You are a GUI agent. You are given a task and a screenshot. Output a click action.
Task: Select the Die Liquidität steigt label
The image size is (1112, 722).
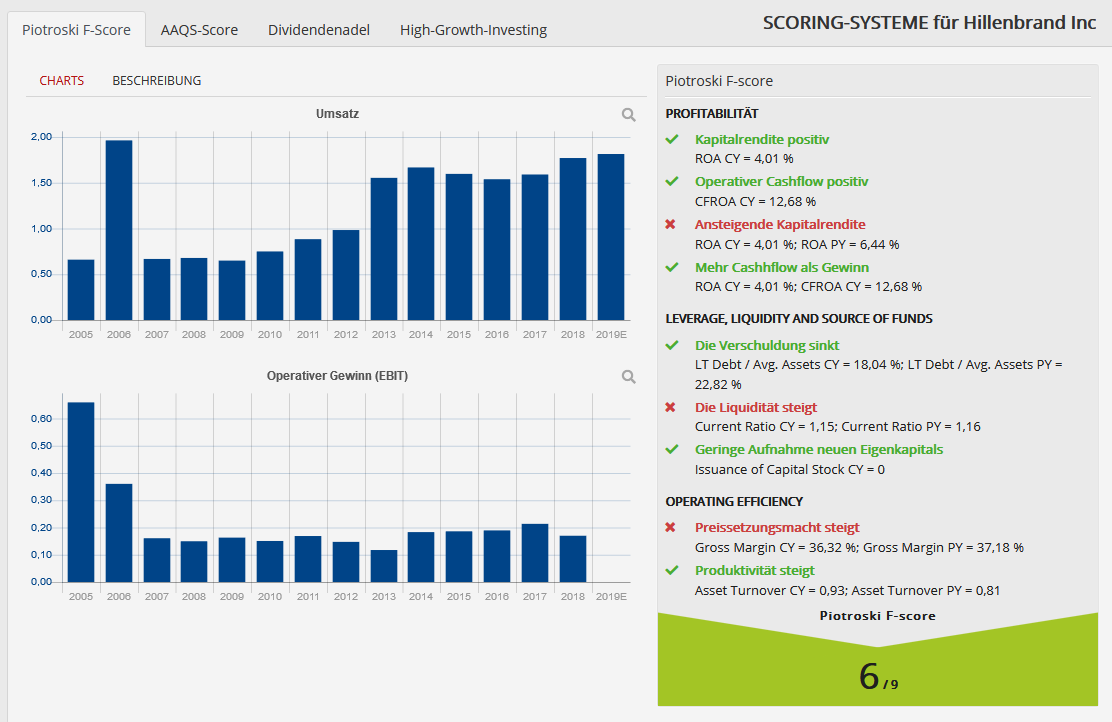click(x=756, y=408)
